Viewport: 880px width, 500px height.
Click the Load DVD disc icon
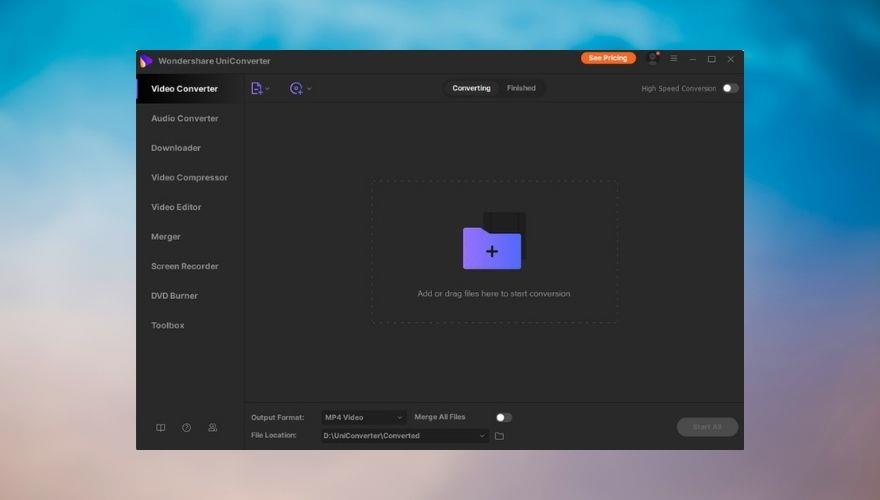tap(295, 88)
